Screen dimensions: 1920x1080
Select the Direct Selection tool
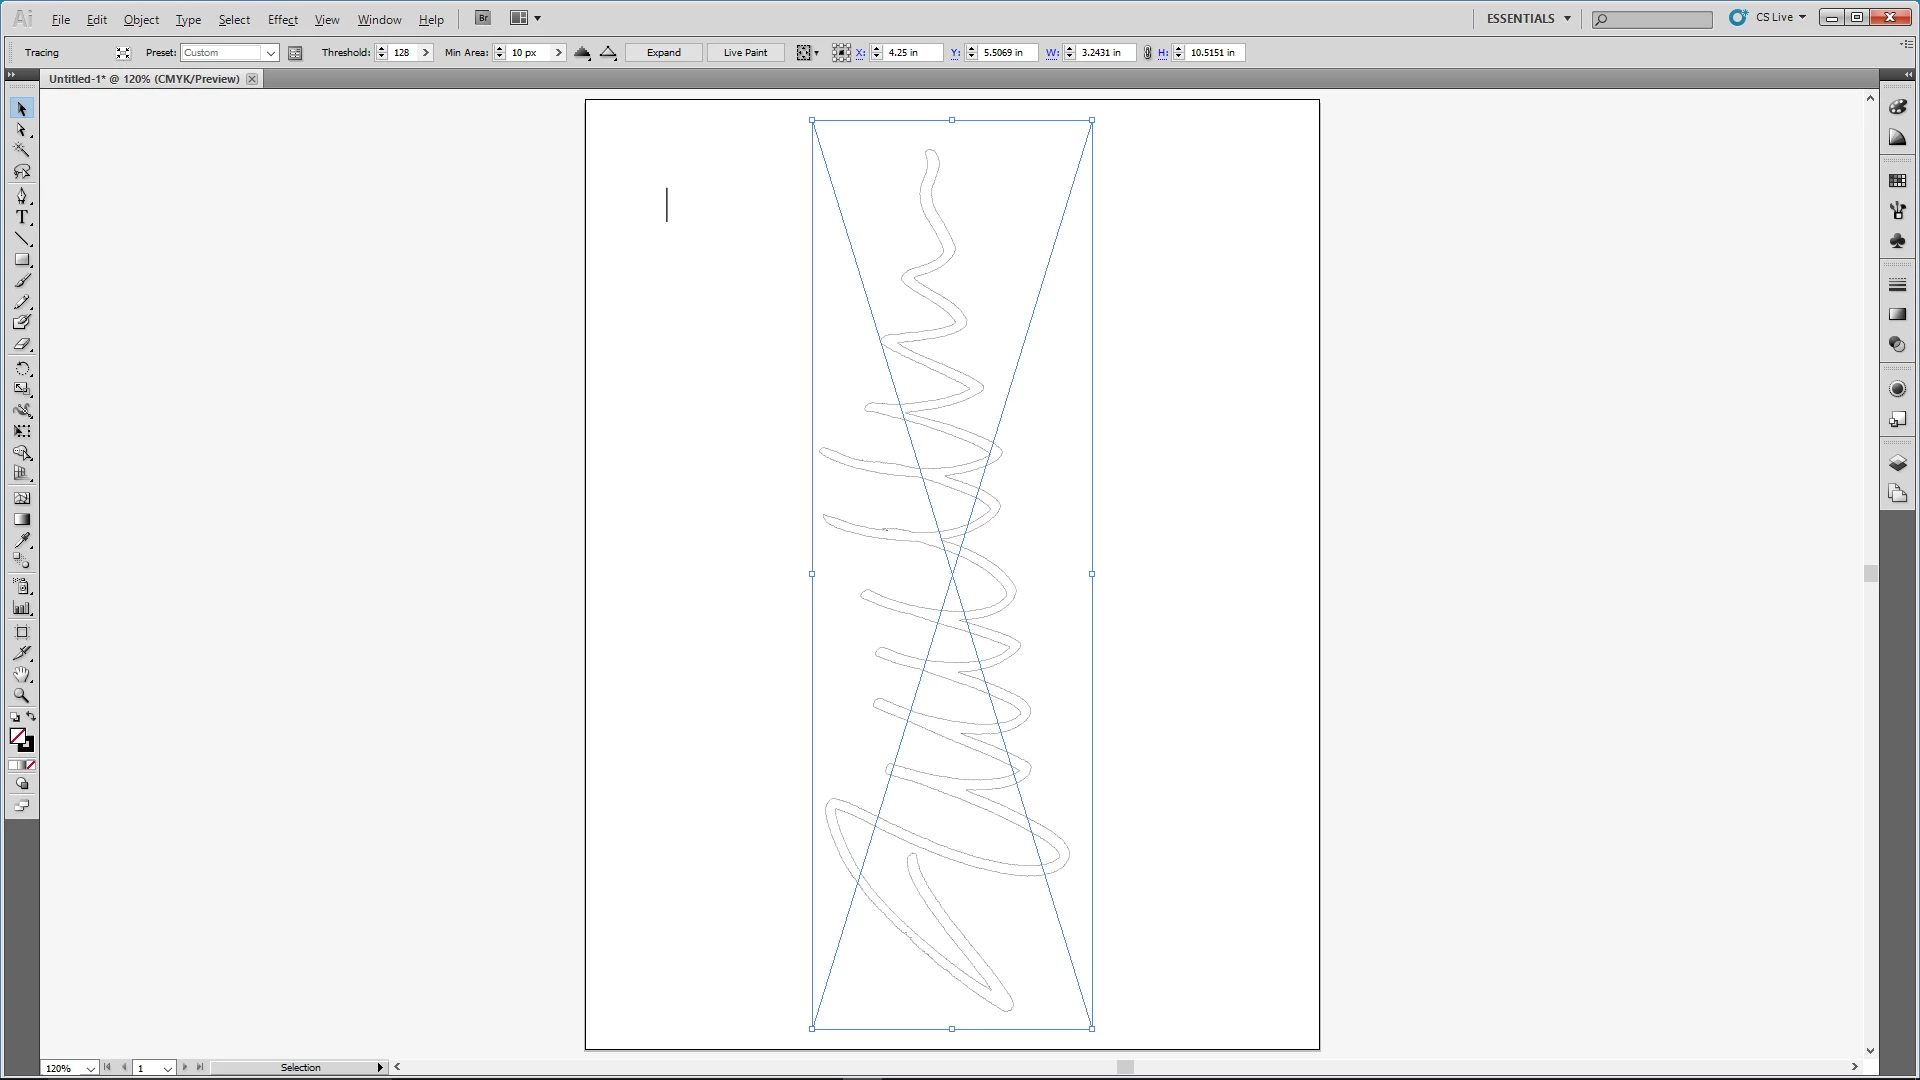point(22,130)
